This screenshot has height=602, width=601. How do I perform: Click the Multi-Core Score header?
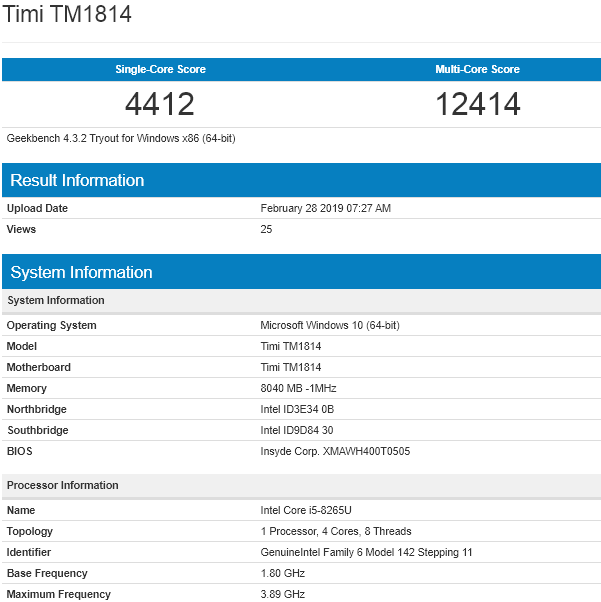coord(477,69)
